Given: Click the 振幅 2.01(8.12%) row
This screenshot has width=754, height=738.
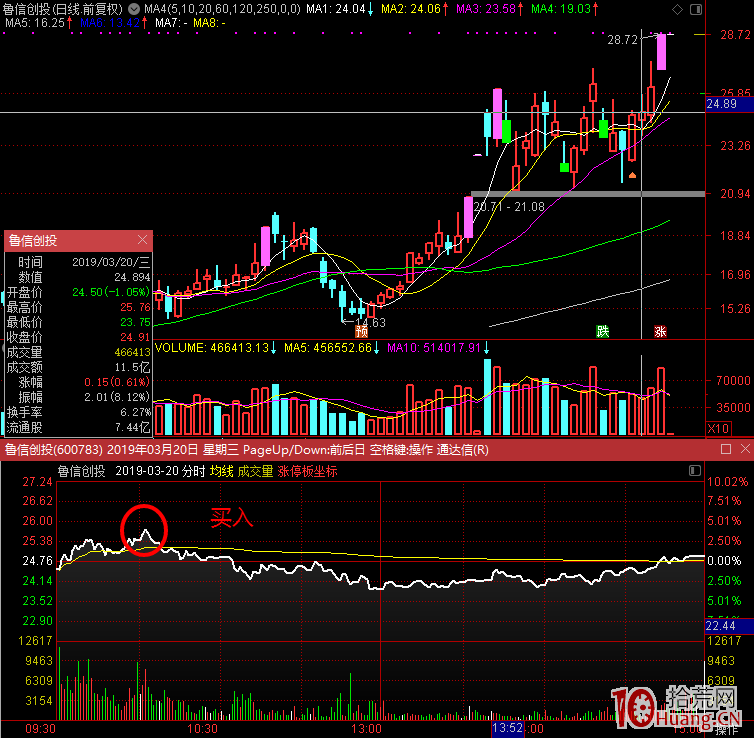Looking at the screenshot, I should pos(78,397).
